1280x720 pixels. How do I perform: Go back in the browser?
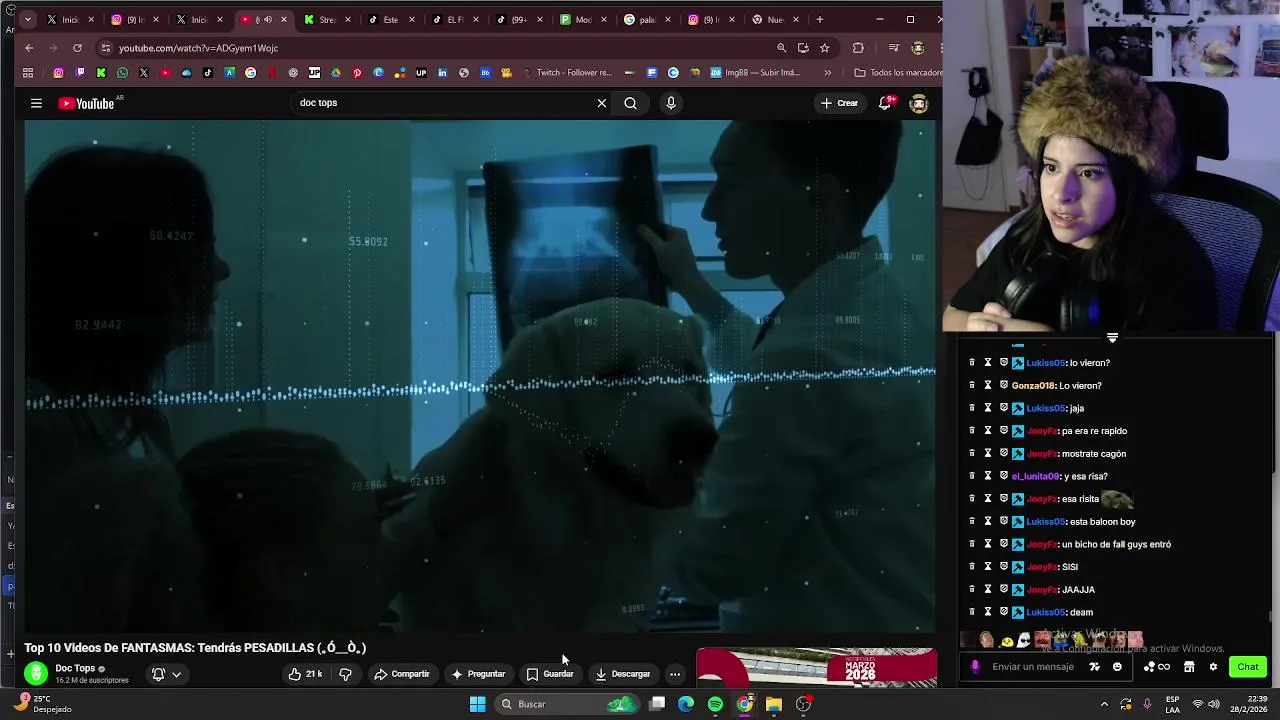click(29, 48)
